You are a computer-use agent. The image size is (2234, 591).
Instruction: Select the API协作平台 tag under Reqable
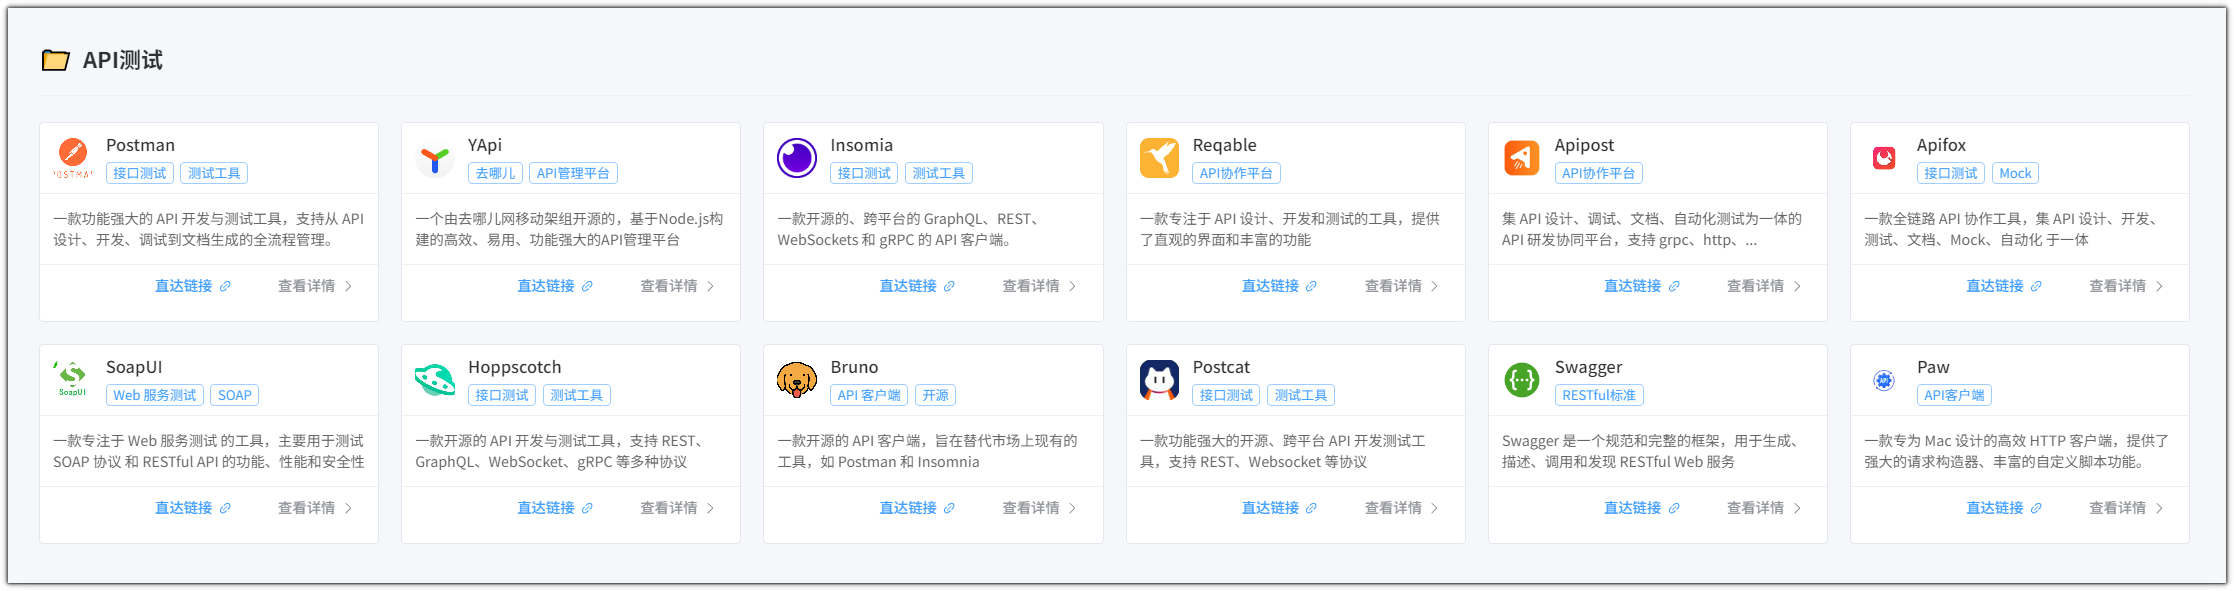(1236, 173)
